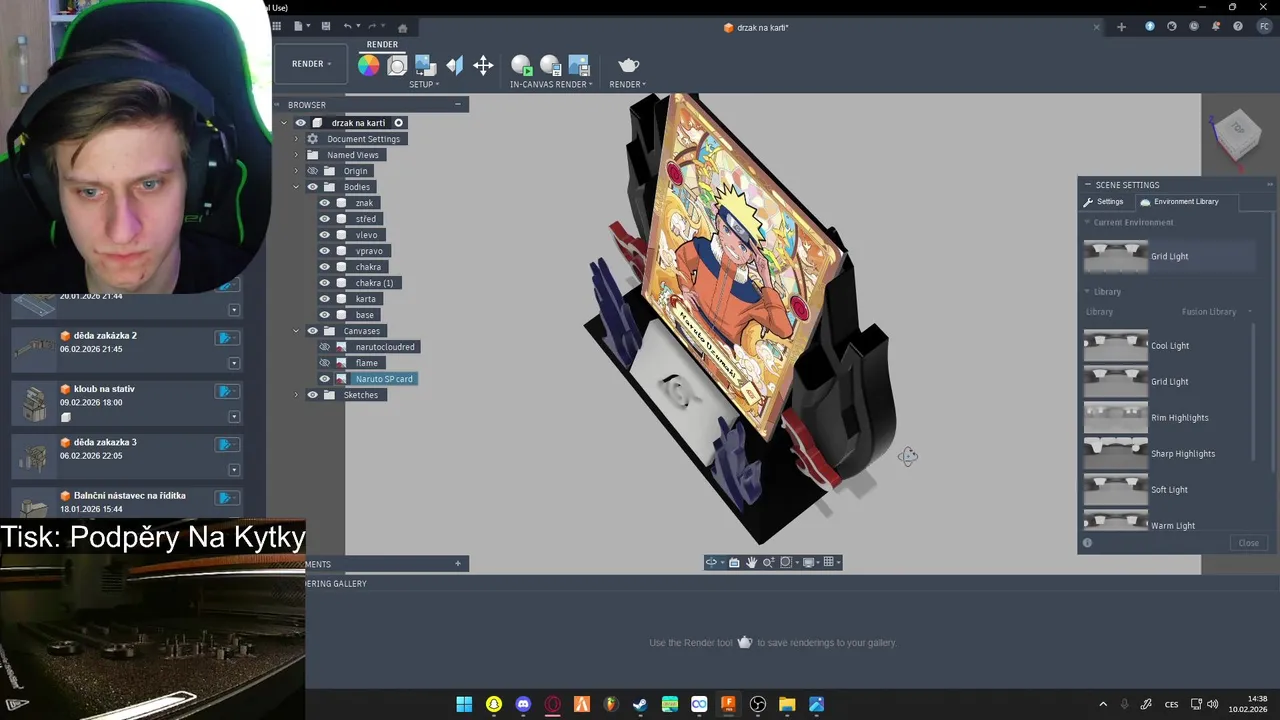This screenshot has height=720, width=1280.
Task: Click the Undo arrow
Action: click(347, 27)
